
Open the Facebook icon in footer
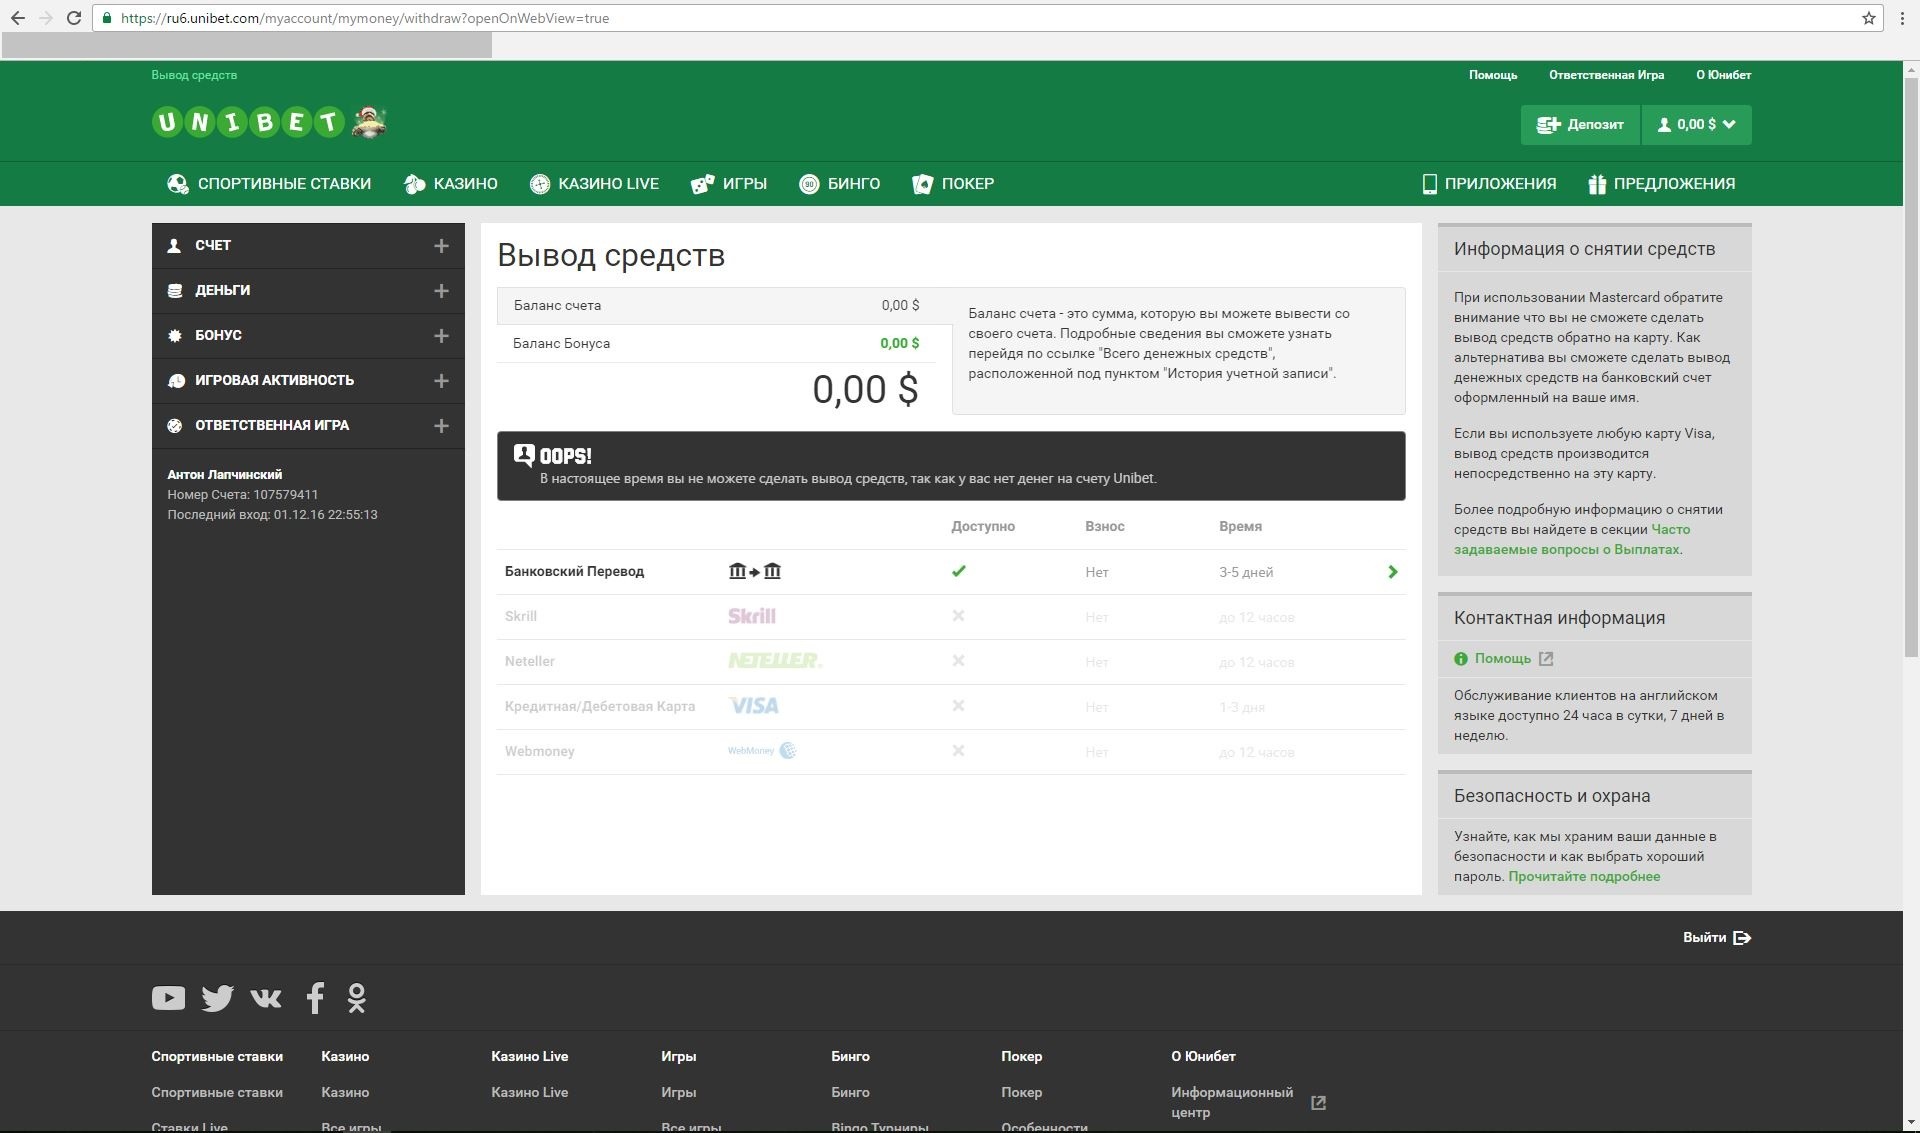click(315, 998)
